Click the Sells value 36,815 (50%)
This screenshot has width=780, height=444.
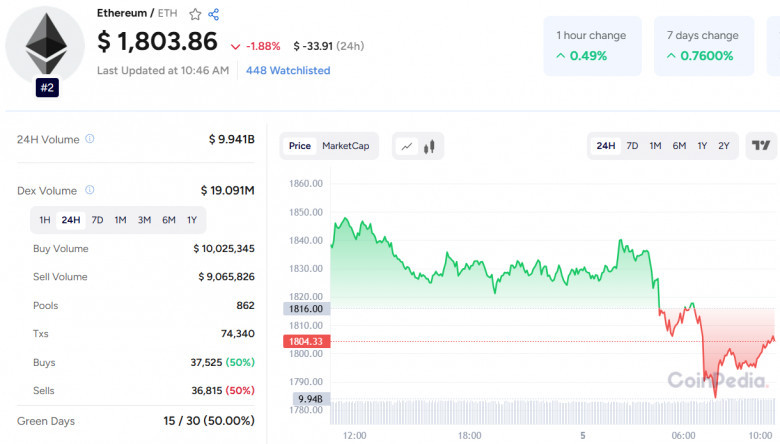pos(223,391)
